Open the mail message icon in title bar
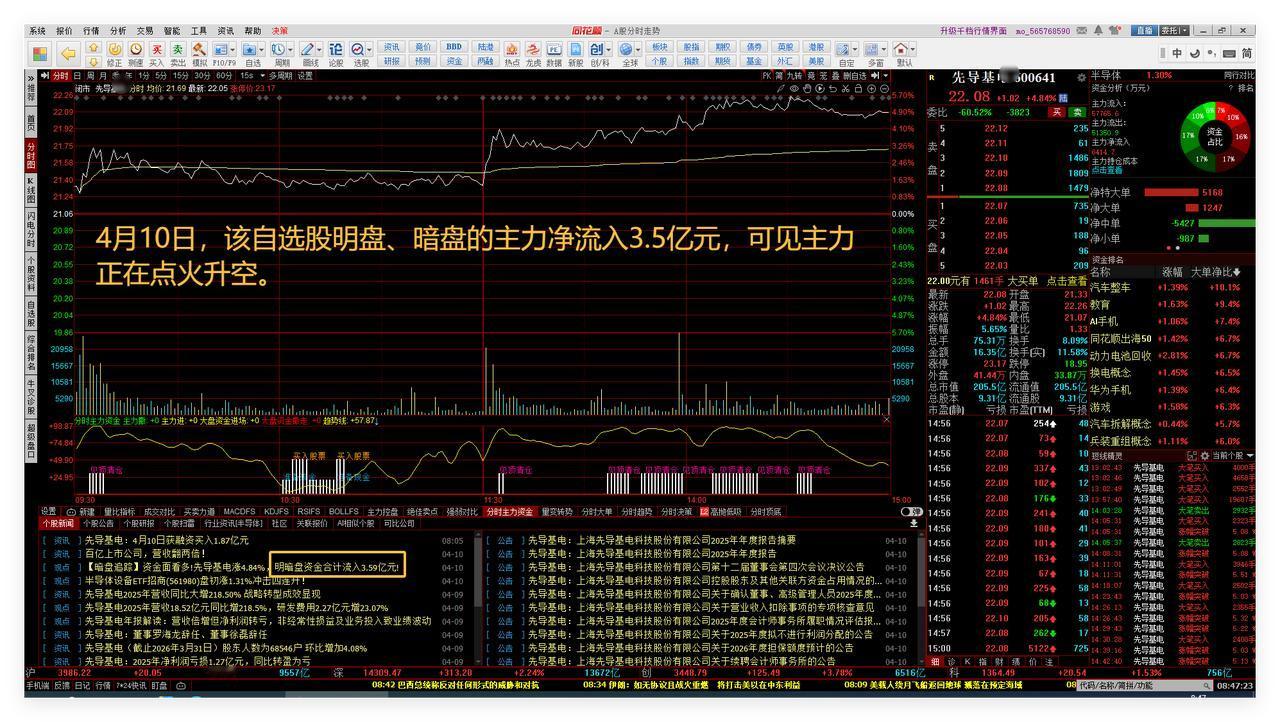This screenshot has height=722, width=1280. (1081, 31)
